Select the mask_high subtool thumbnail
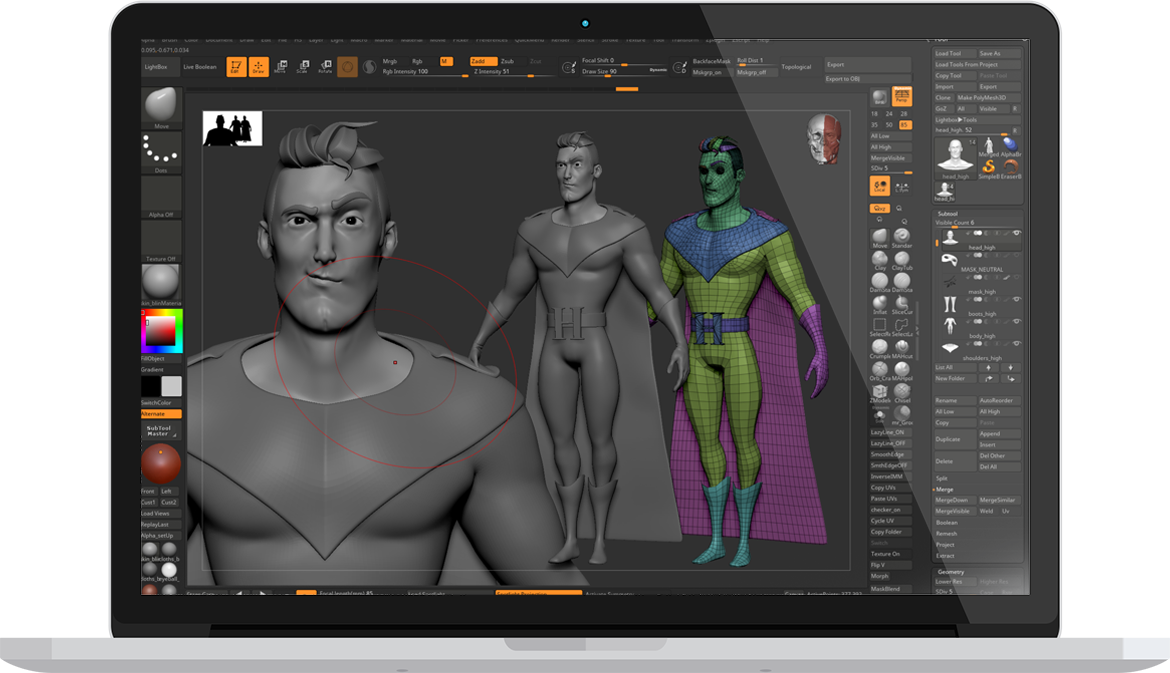The image size is (1170, 673). [x=949, y=281]
